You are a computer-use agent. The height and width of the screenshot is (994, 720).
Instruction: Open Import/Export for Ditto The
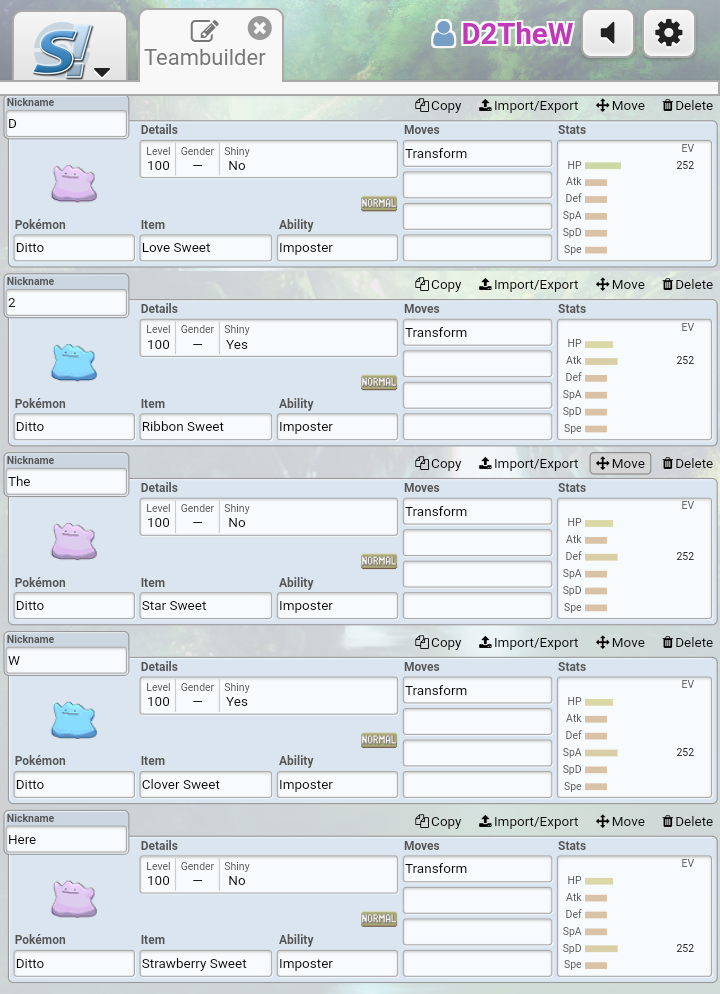[529, 463]
